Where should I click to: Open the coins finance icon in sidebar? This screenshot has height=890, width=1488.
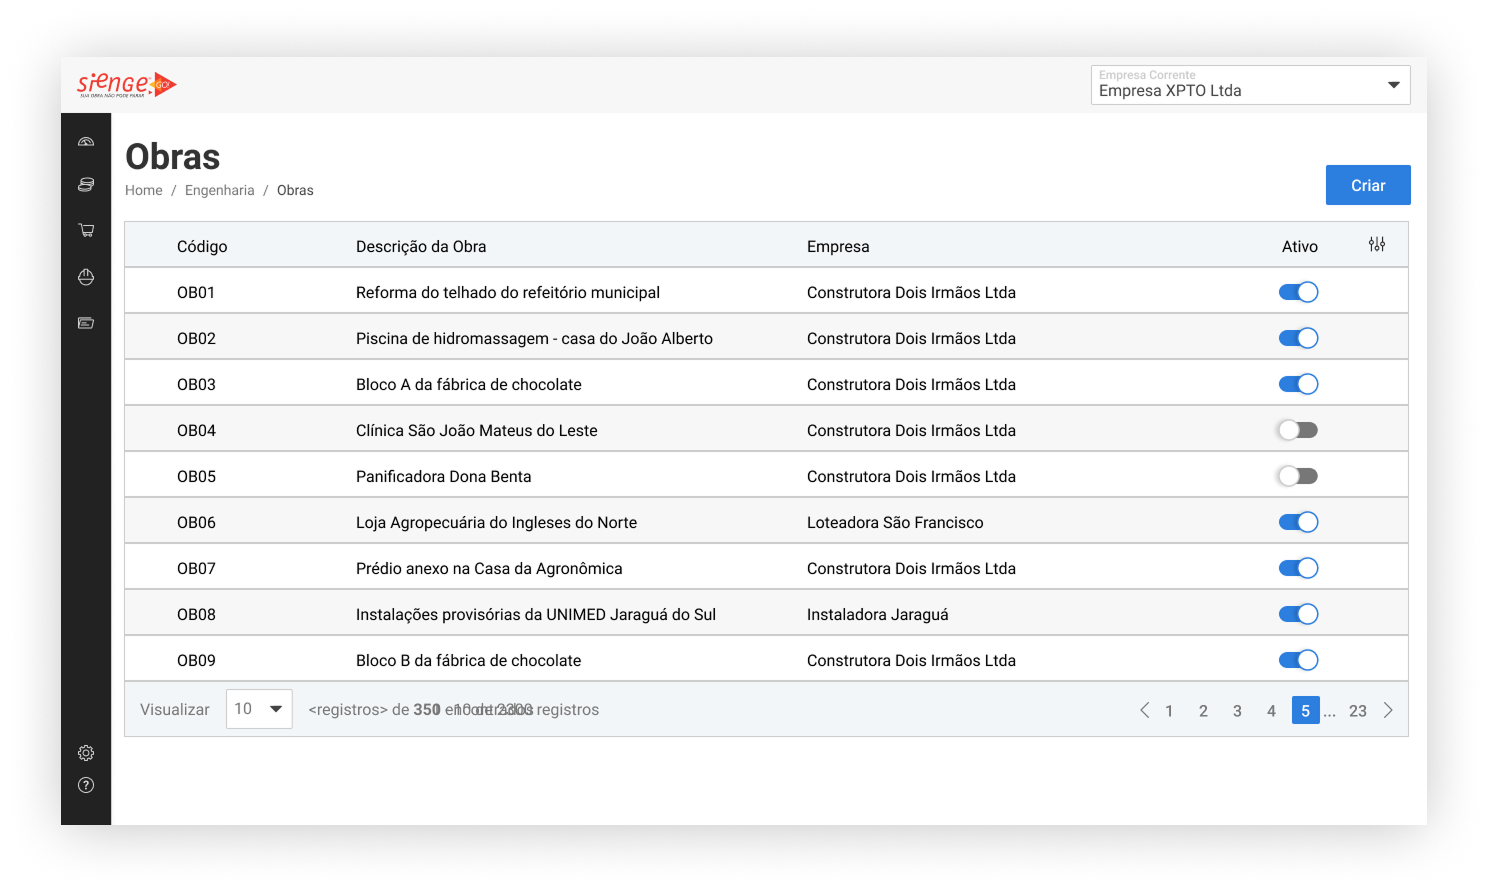86,185
